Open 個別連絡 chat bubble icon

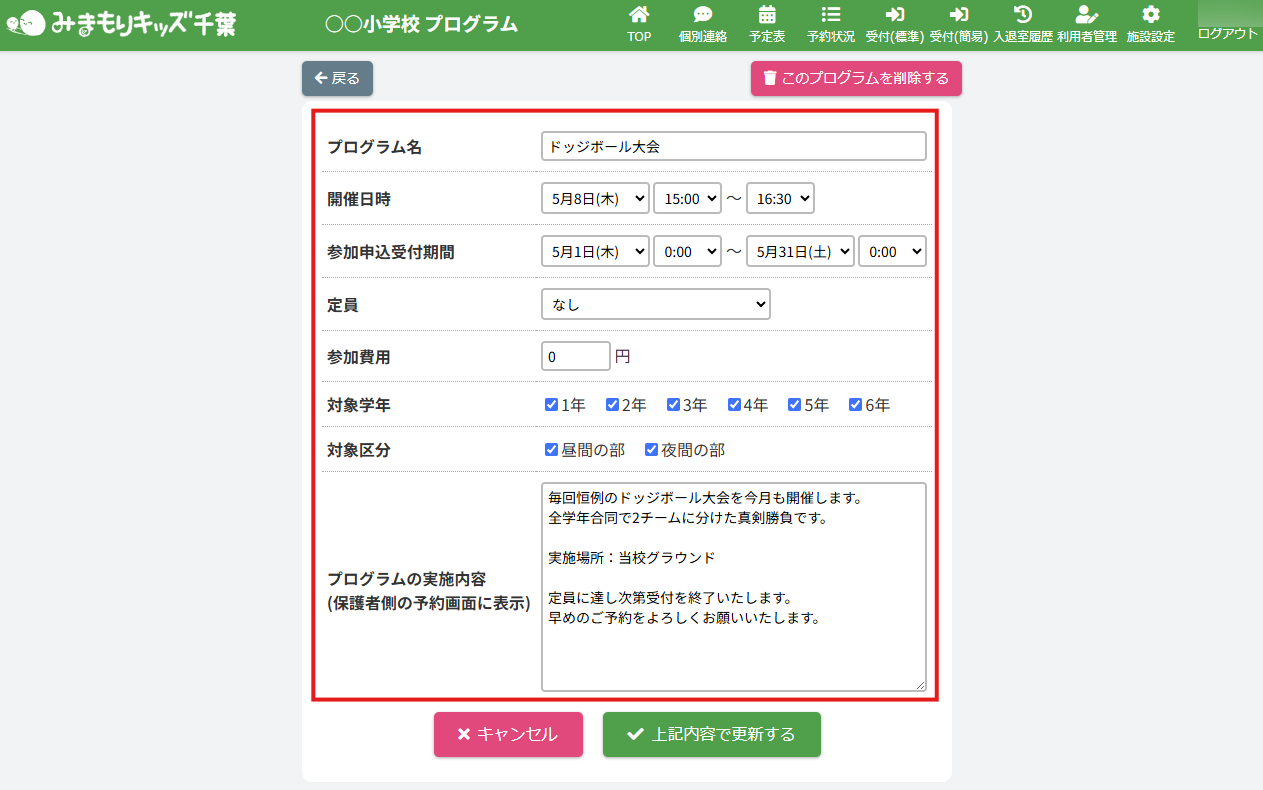702,15
